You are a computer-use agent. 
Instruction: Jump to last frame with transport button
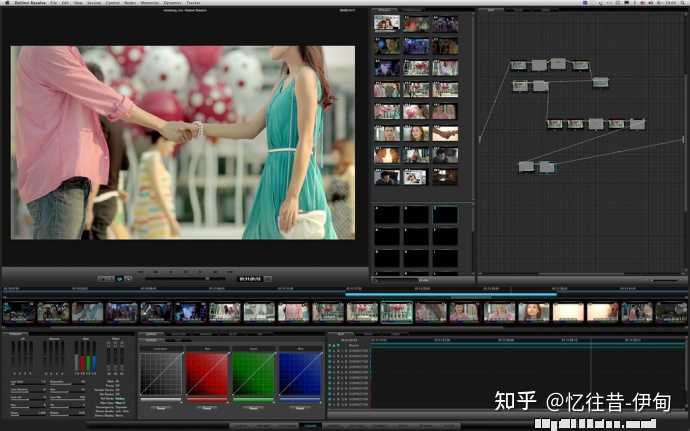(230, 272)
